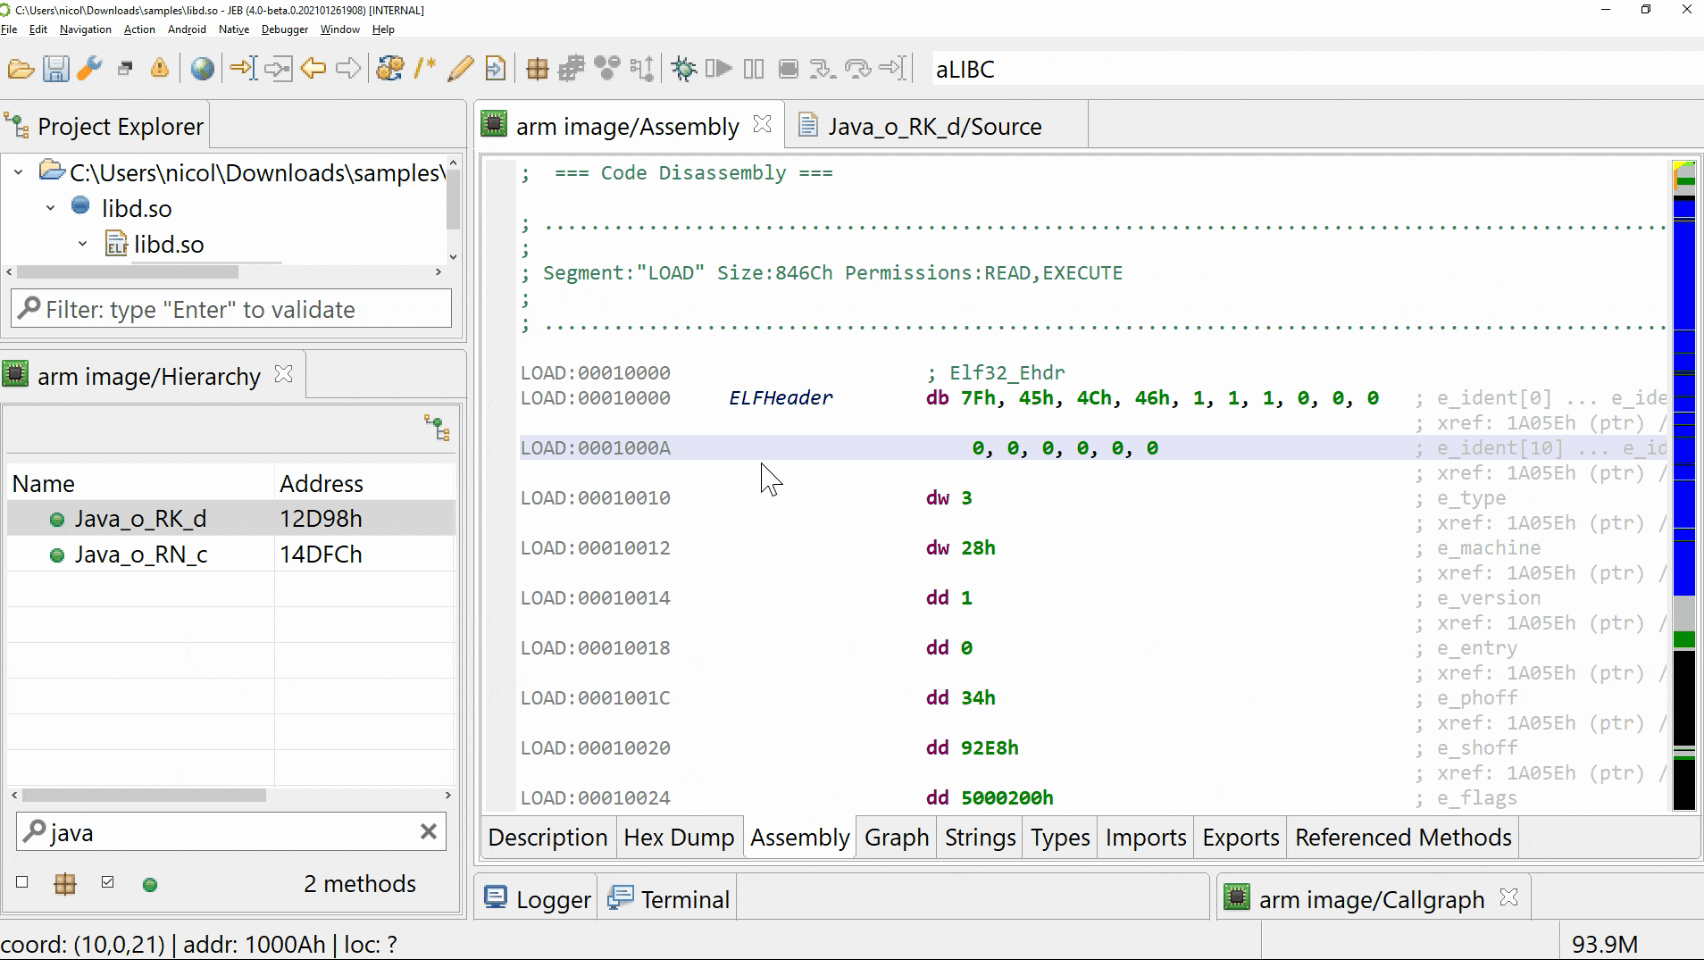Click the pencil rename icon

460,69
